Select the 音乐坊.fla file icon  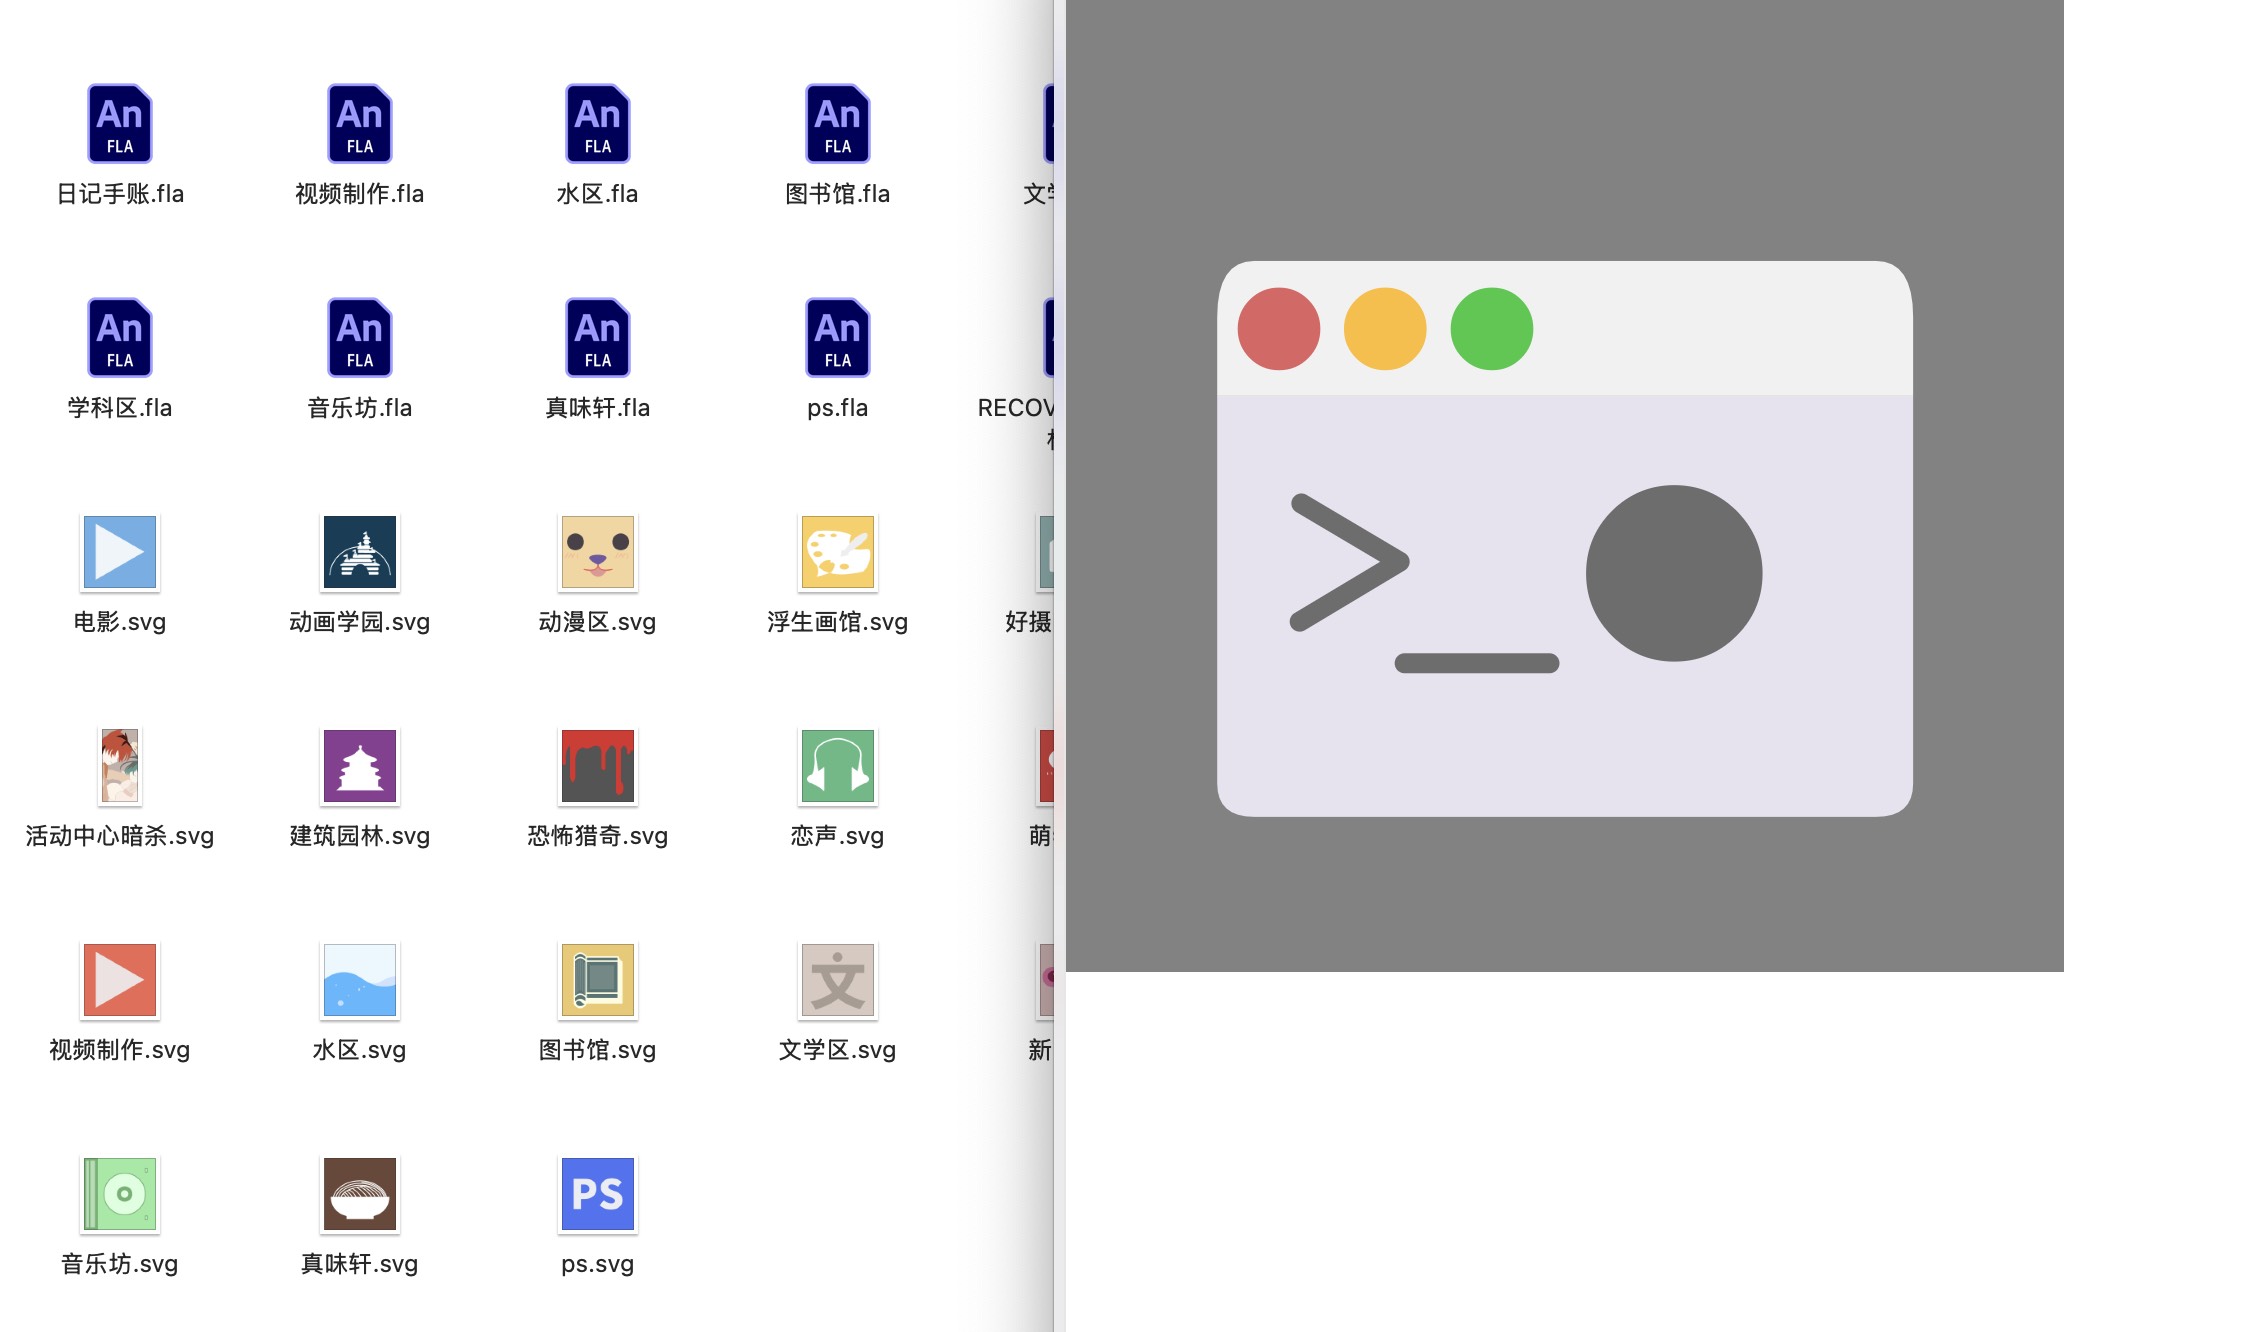pyautogui.click(x=360, y=337)
